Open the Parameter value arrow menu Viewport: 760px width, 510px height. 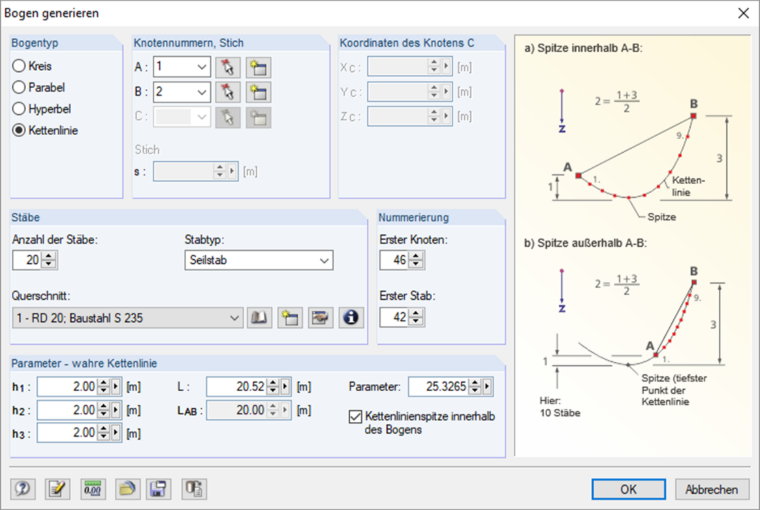coord(487,387)
